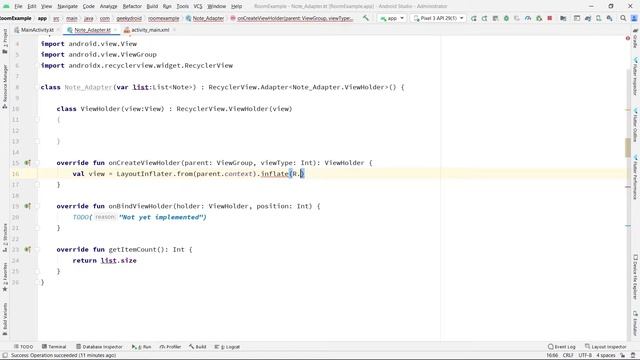
Task: Click the java breadcrumb segment
Action: tap(89, 18)
